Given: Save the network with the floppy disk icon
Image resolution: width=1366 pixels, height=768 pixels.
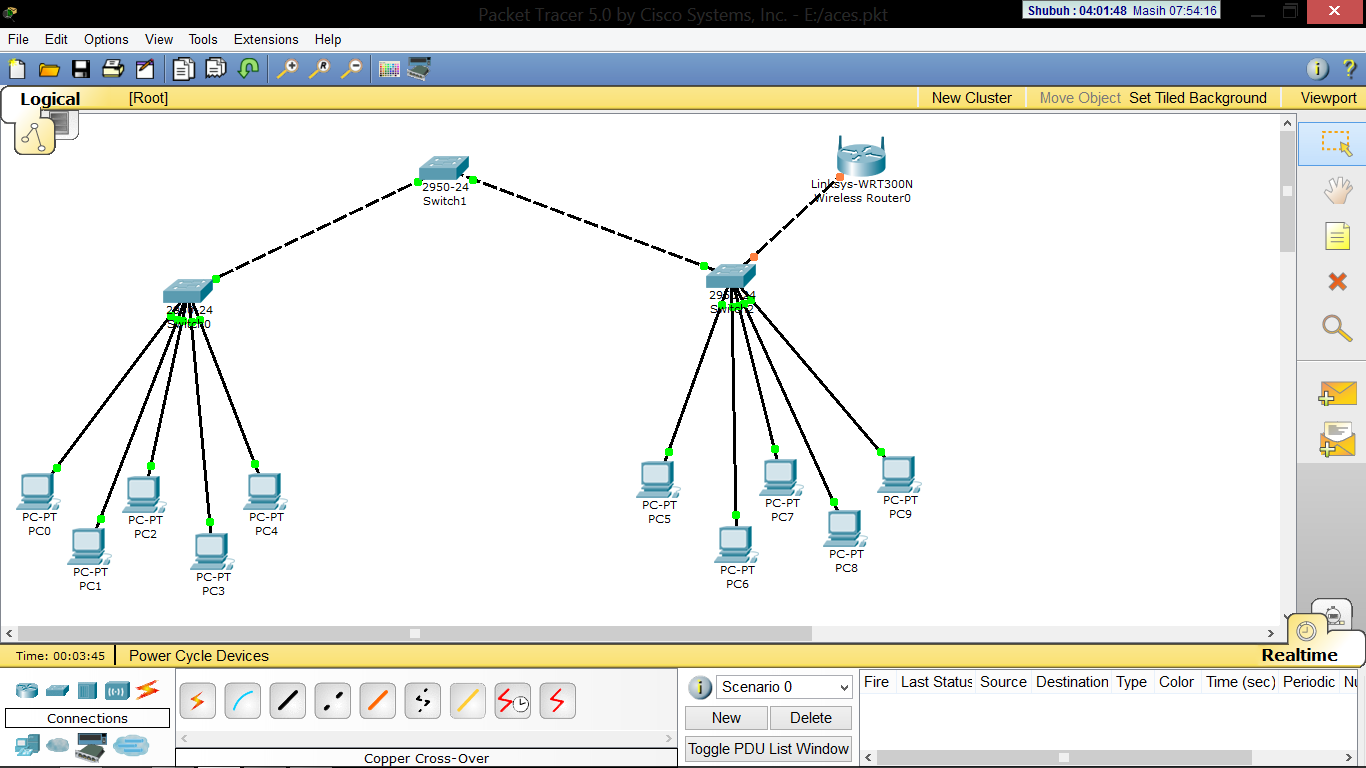Looking at the screenshot, I should [x=81, y=69].
